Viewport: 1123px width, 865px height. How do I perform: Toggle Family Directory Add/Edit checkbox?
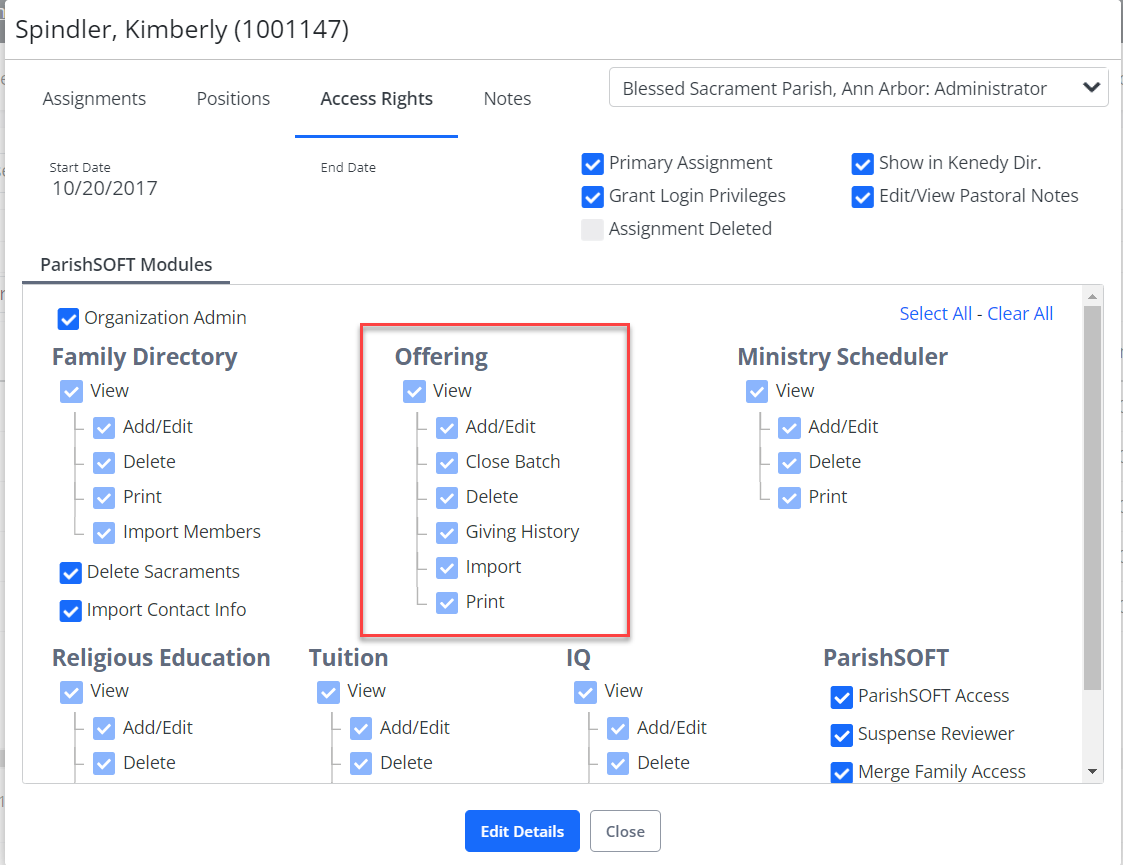(x=104, y=427)
